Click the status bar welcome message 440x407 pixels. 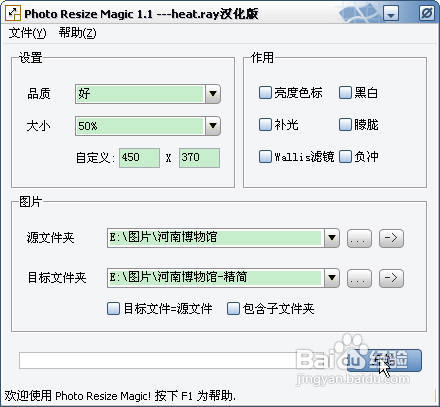[x=120, y=396]
